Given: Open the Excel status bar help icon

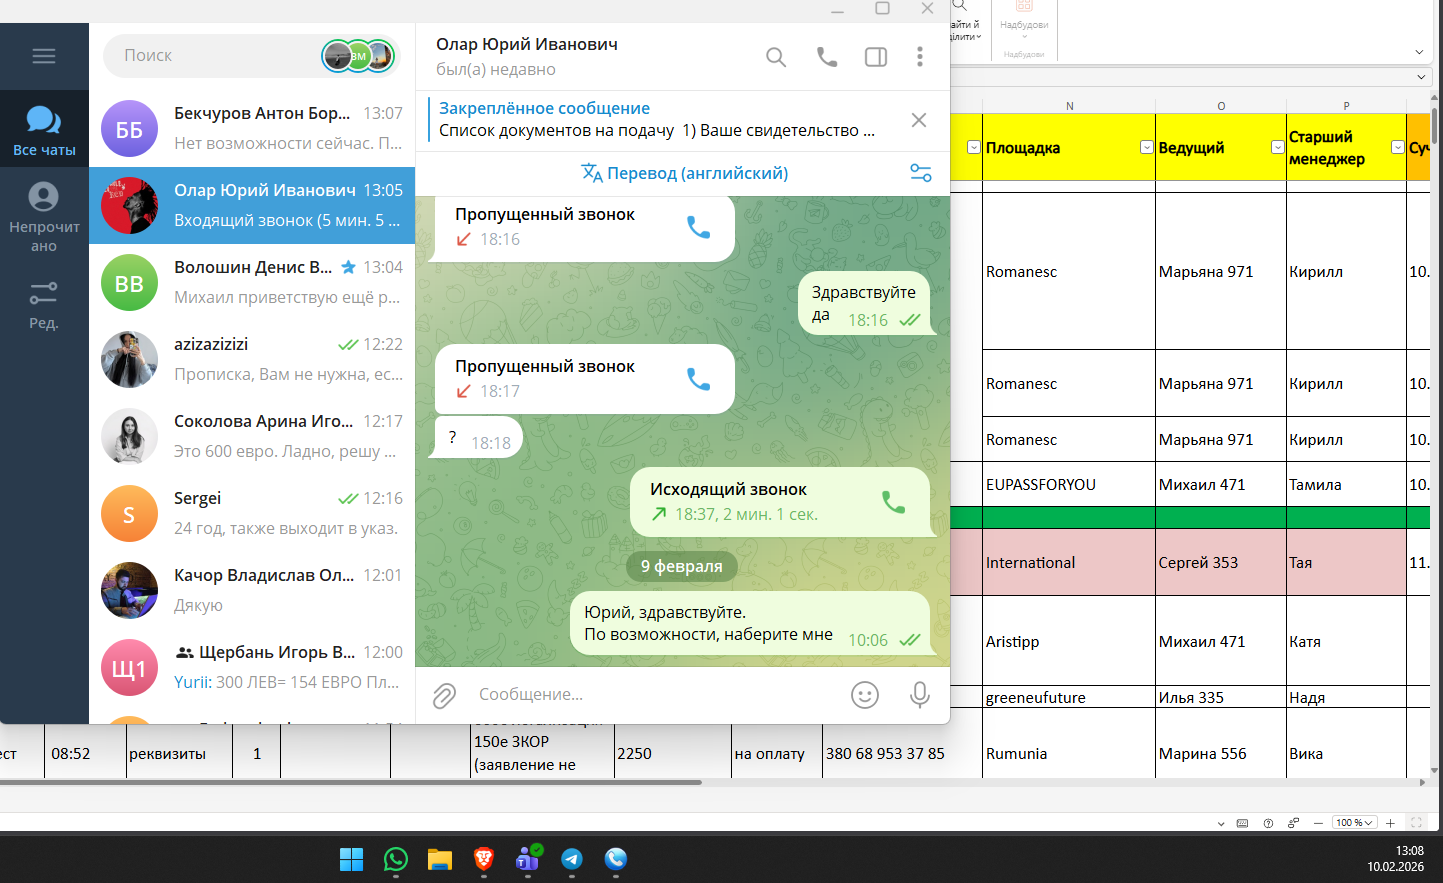Looking at the screenshot, I should coord(1268,823).
